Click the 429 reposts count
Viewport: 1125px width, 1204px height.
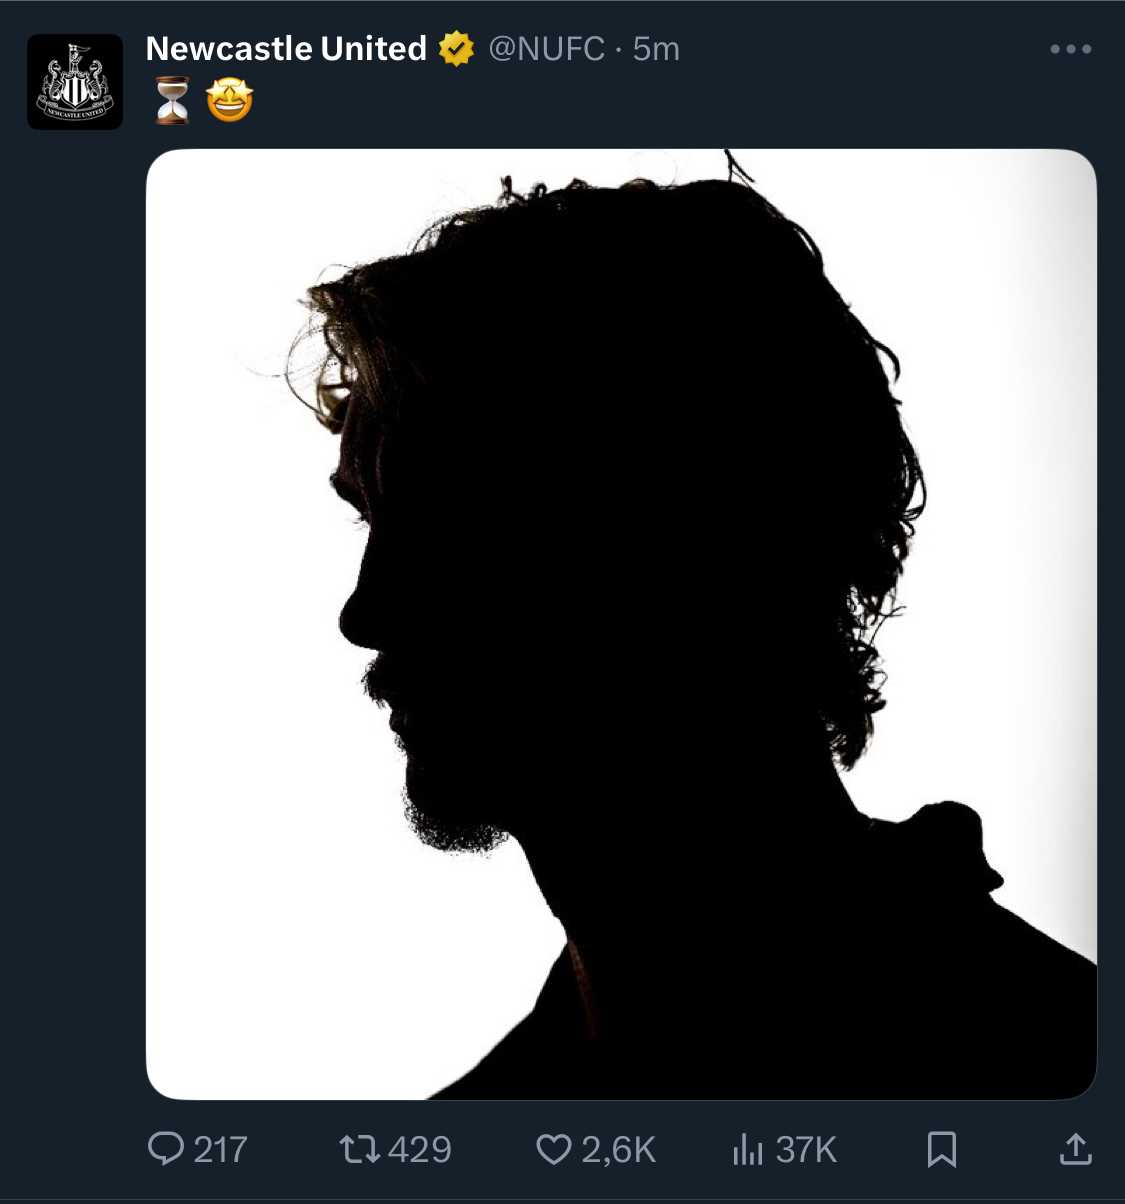420,1150
